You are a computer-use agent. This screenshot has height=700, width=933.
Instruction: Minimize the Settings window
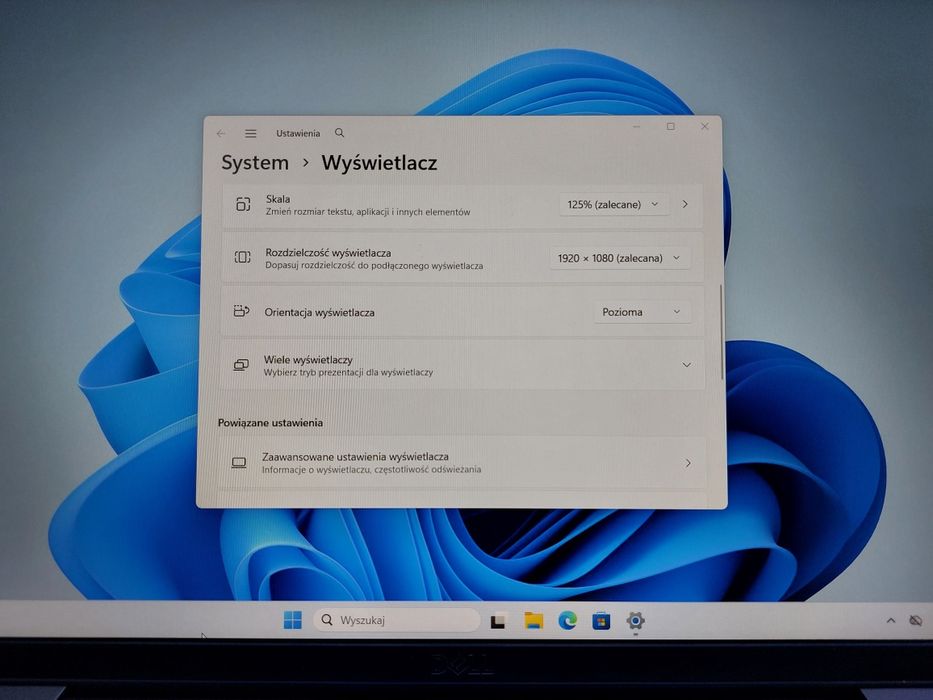637,127
